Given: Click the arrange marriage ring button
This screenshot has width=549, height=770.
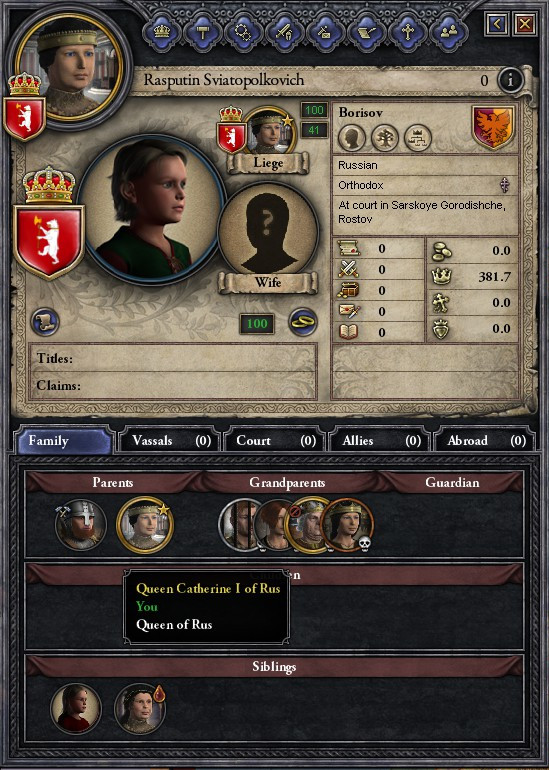Looking at the screenshot, I should click(302, 322).
